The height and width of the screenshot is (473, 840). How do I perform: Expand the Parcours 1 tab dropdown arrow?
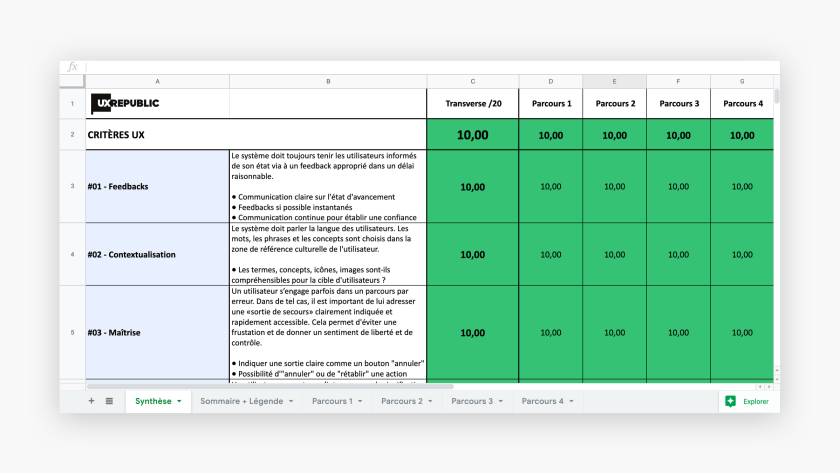coord(360,401)
